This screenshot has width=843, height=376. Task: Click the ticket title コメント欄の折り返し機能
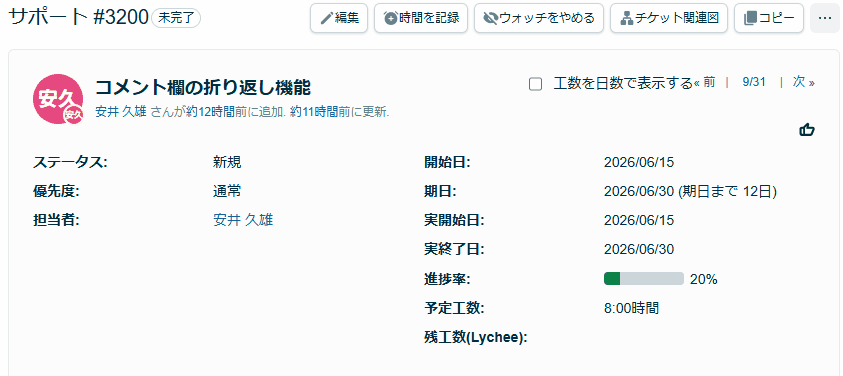point(203,87)
